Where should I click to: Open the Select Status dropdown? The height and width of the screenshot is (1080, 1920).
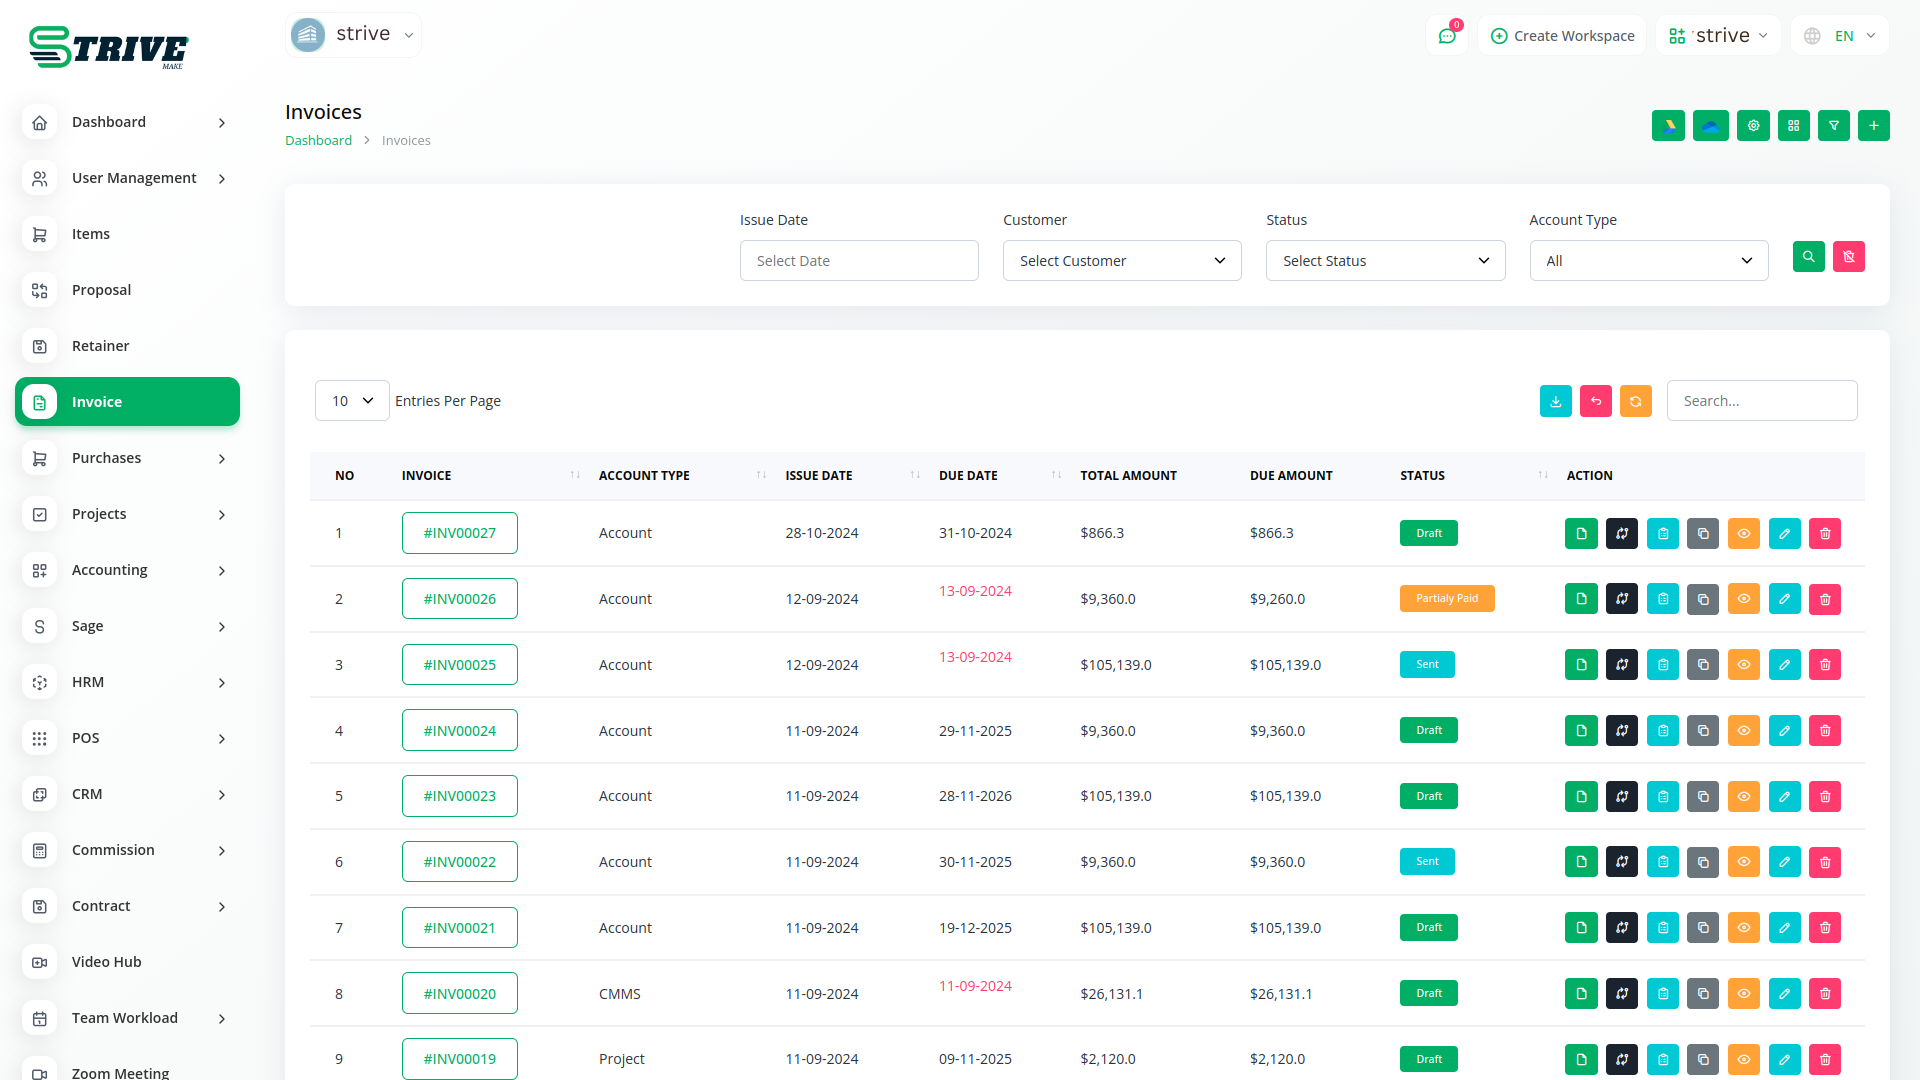pos(1384,261)
